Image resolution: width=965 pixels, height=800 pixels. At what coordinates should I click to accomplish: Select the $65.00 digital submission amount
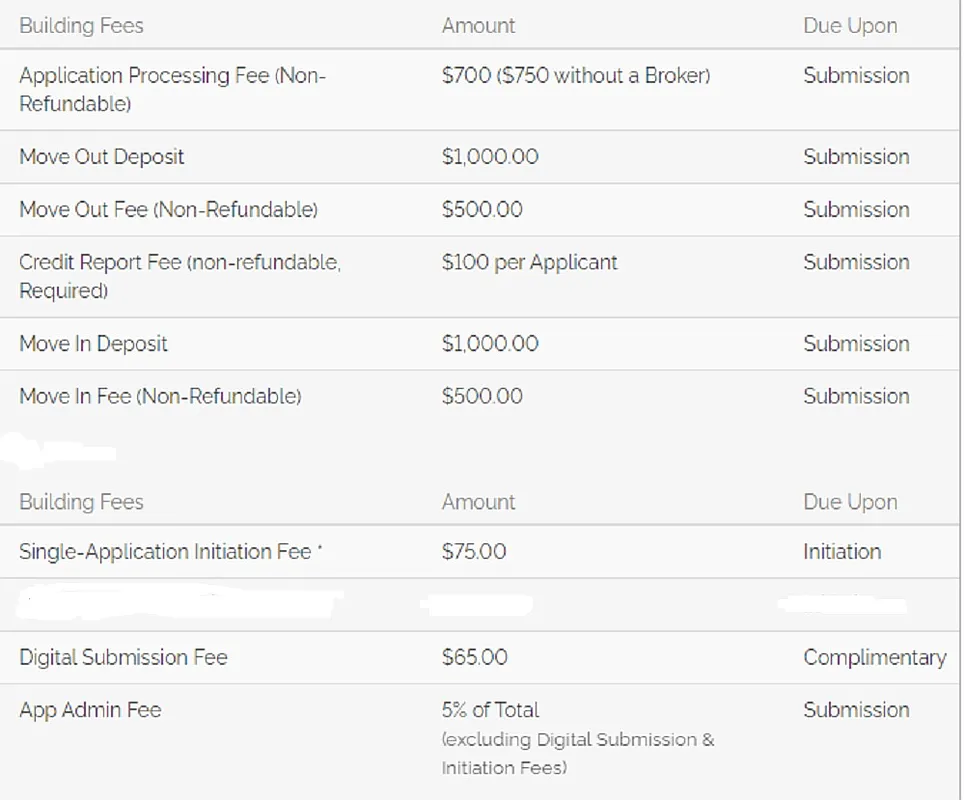click(x=474, y=658)
